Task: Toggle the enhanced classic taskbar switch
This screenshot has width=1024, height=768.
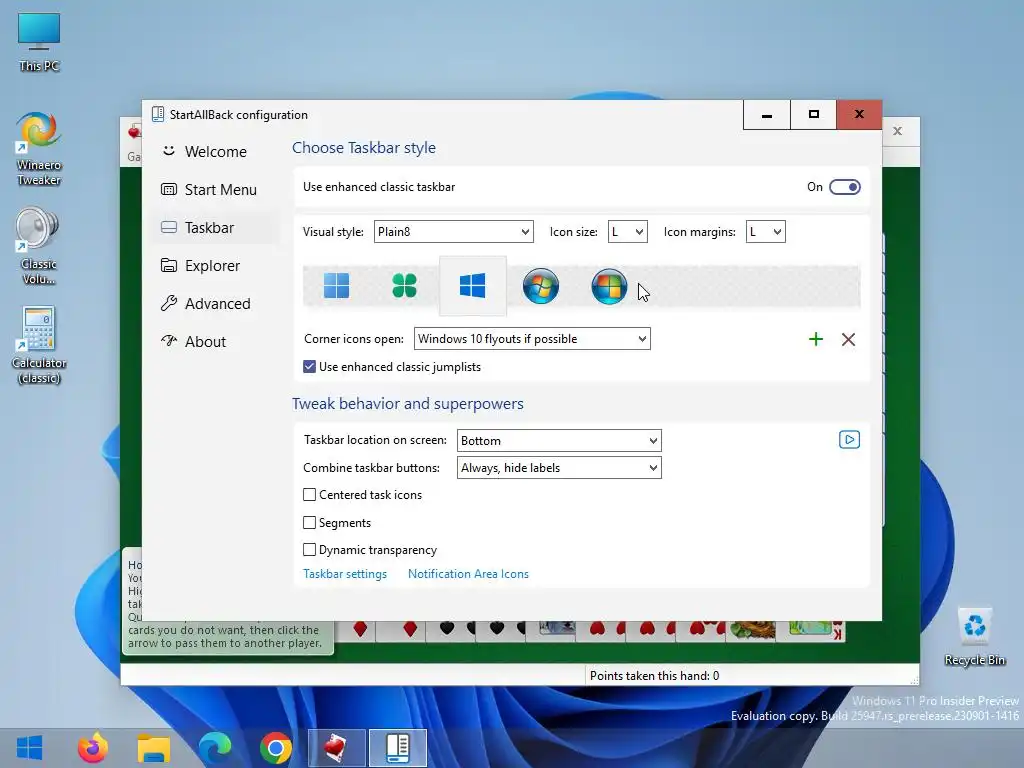Action: click(844, 187)
